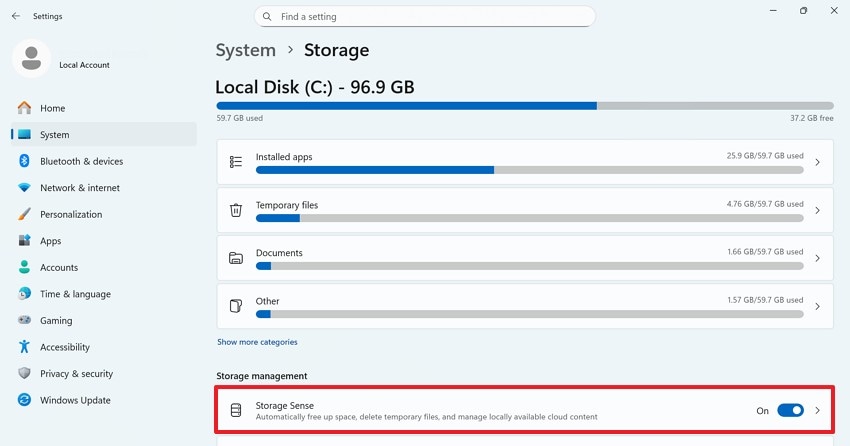Go to the Apps settings page

pos(50,241)
